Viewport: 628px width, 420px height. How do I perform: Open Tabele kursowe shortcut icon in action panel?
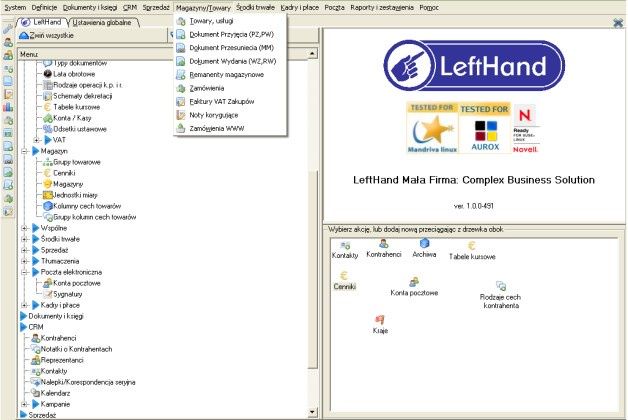[472, 251]
